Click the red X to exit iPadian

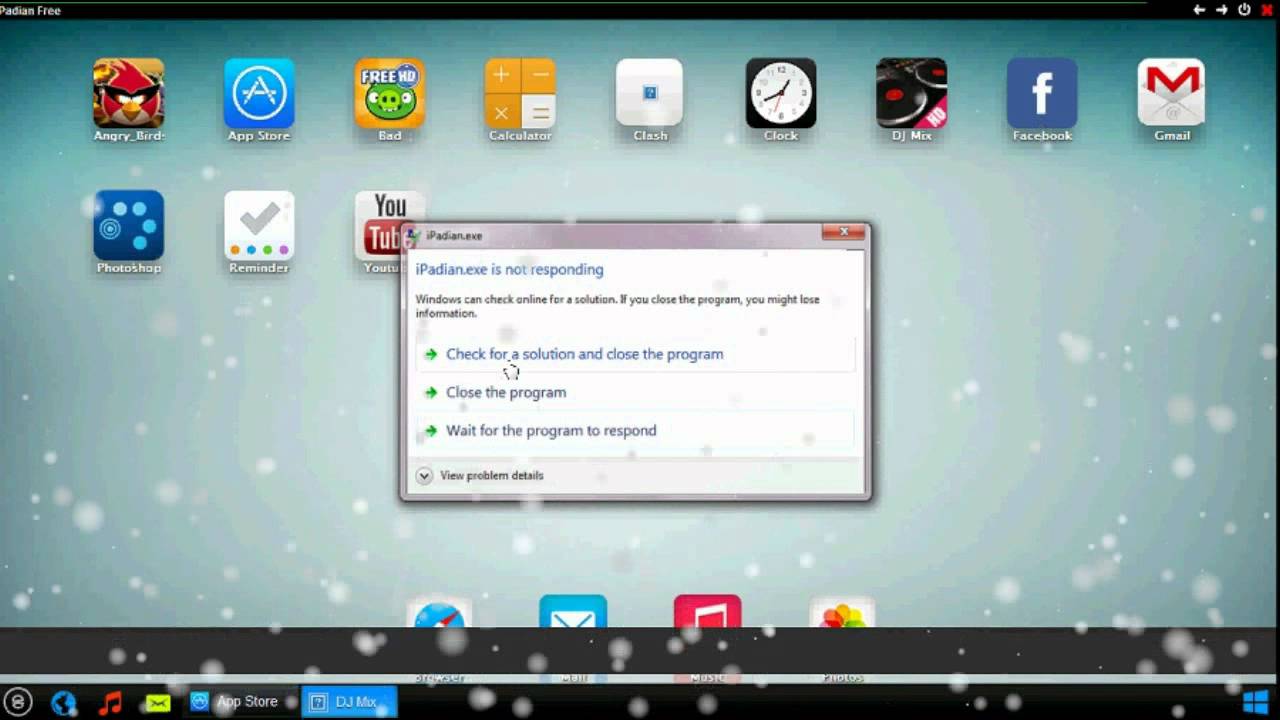click(1268, 10)
